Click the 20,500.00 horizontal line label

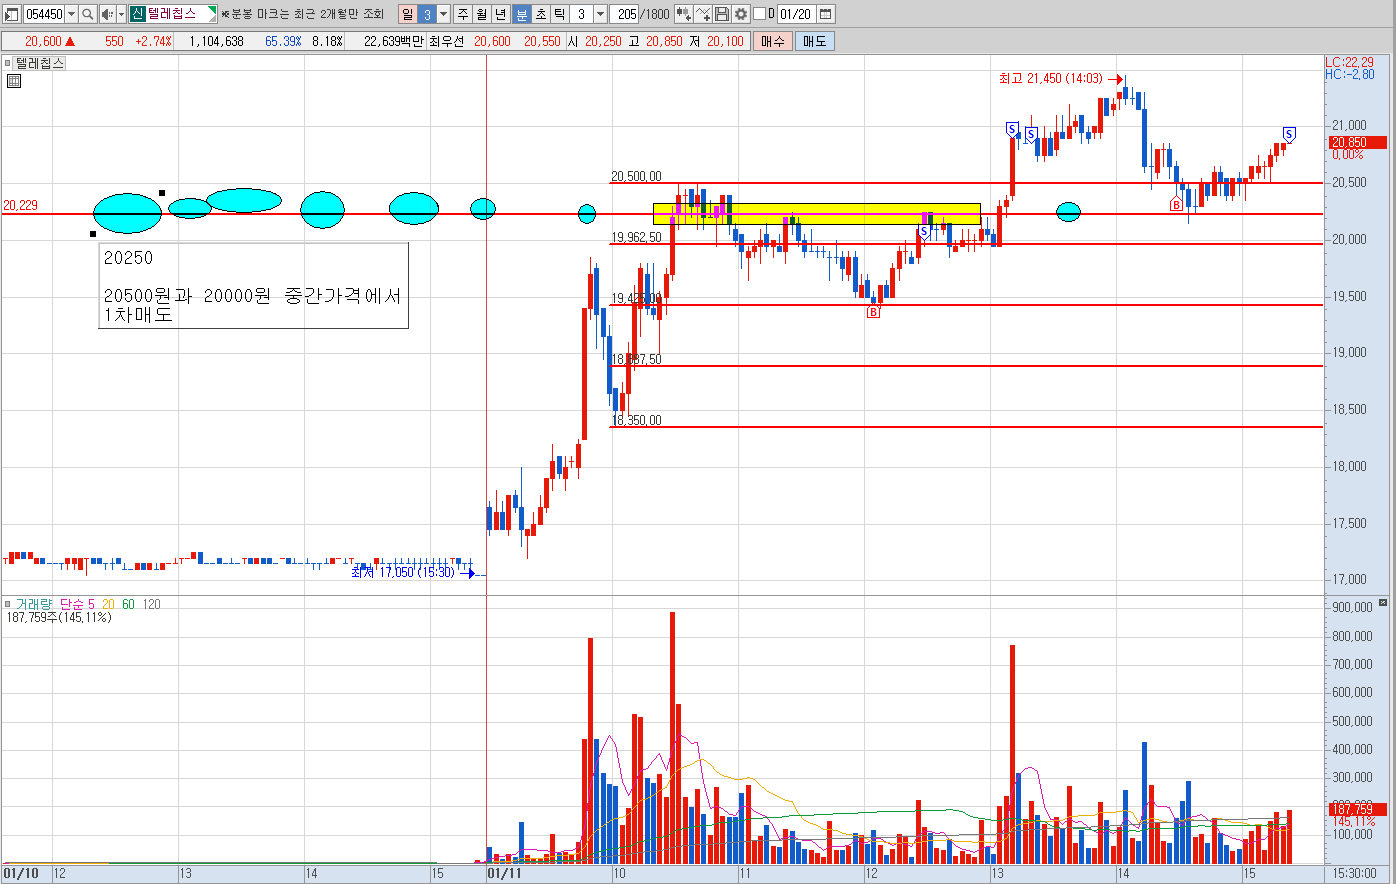tap(636, 176)
